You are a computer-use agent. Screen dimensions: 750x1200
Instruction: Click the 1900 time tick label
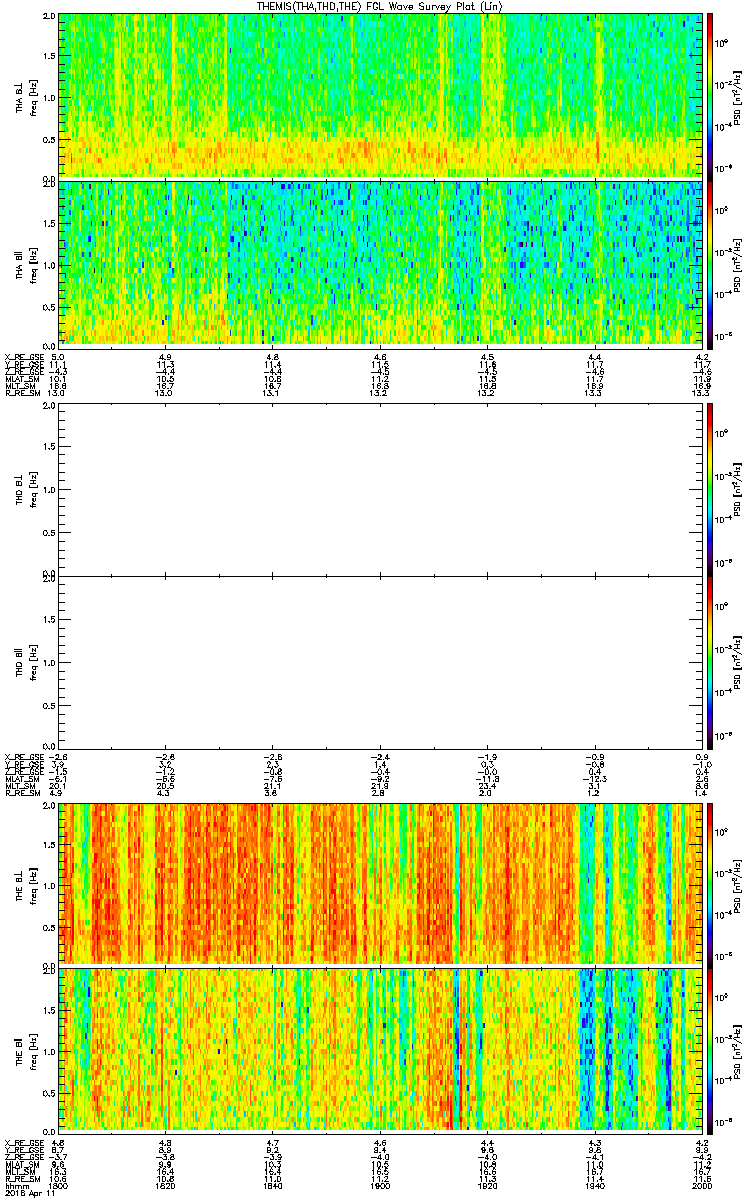[x=380, y=1187]
